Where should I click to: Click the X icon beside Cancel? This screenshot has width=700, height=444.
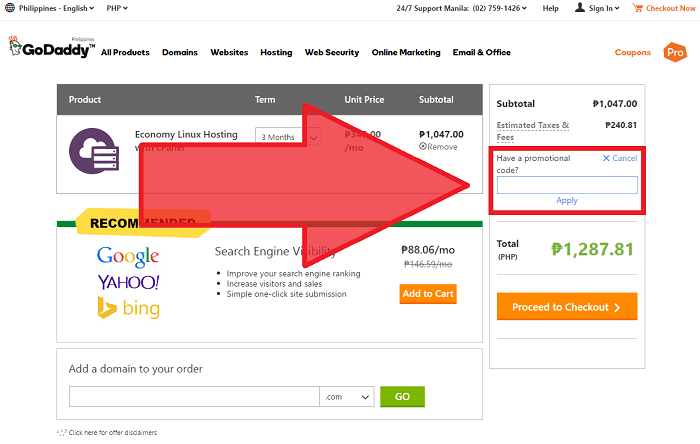click(606, 158)
